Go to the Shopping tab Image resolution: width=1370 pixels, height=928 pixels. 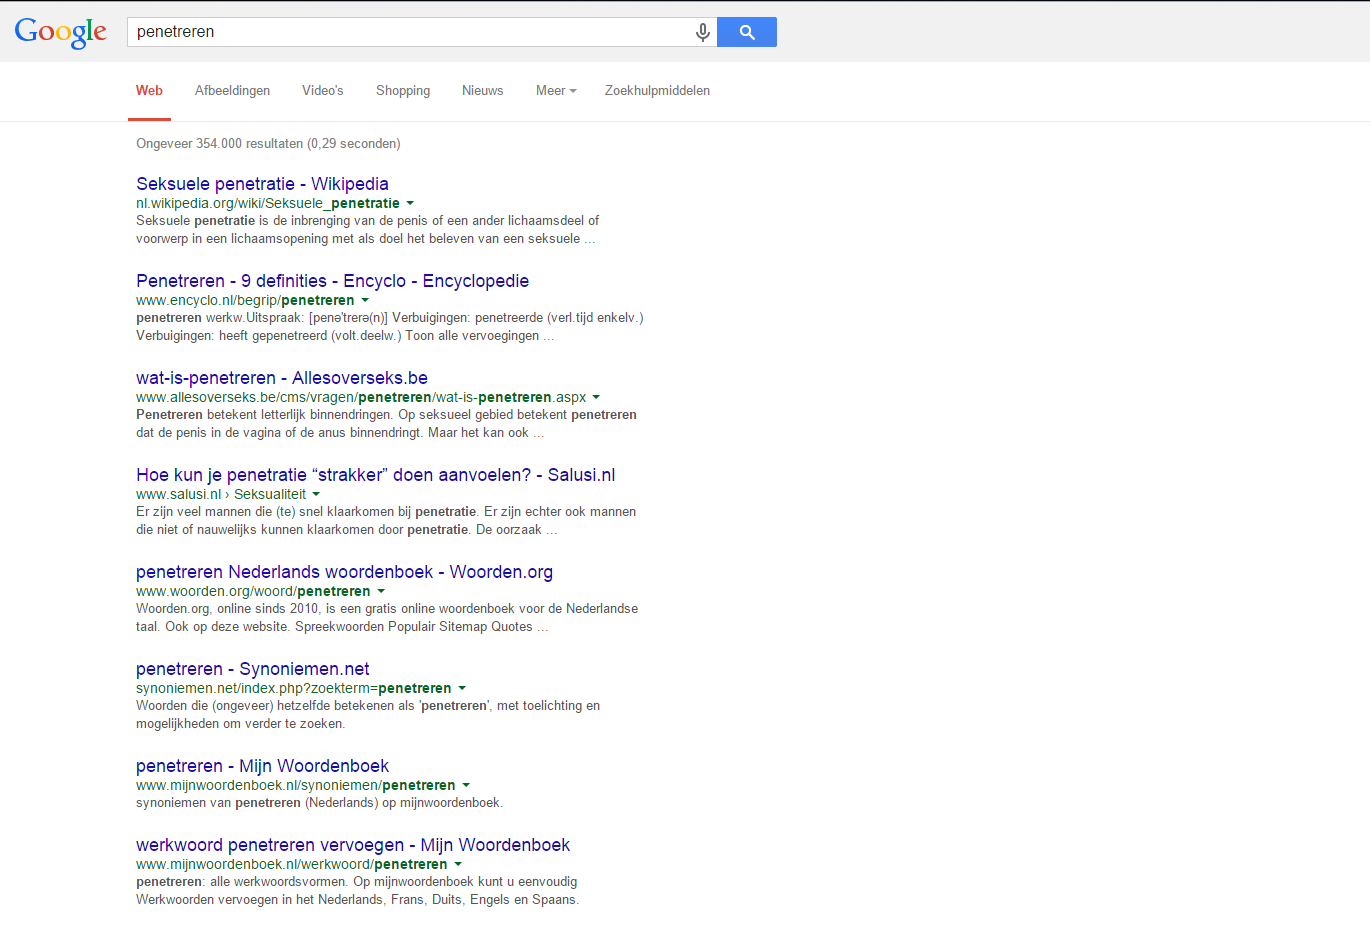(x=403, y=90)
